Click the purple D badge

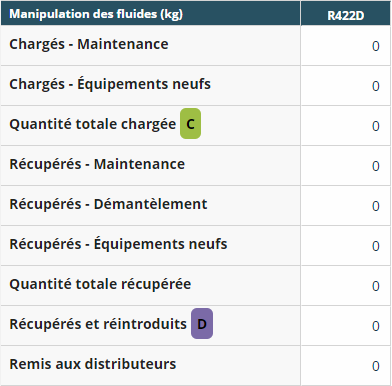202,324
